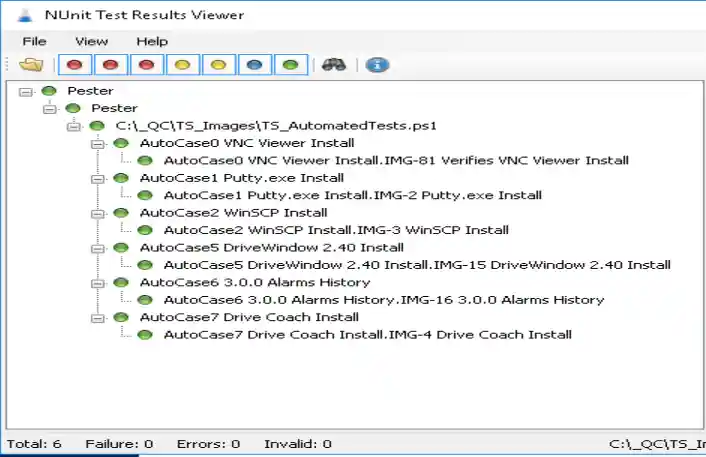Click green icon of TS_AutomatedTests.ps1 node
The width and height of the screenshot is (706, 457).
point(97,126)
